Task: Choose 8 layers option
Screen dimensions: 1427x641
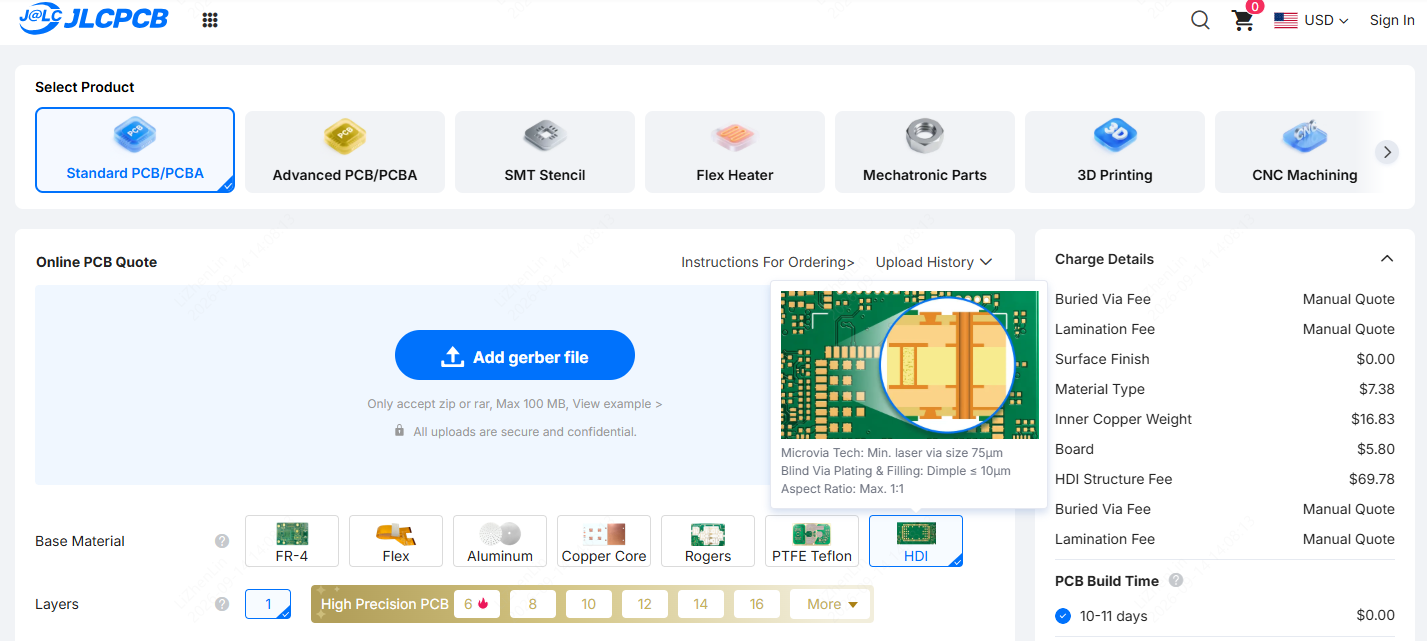Action: [533, 604]
